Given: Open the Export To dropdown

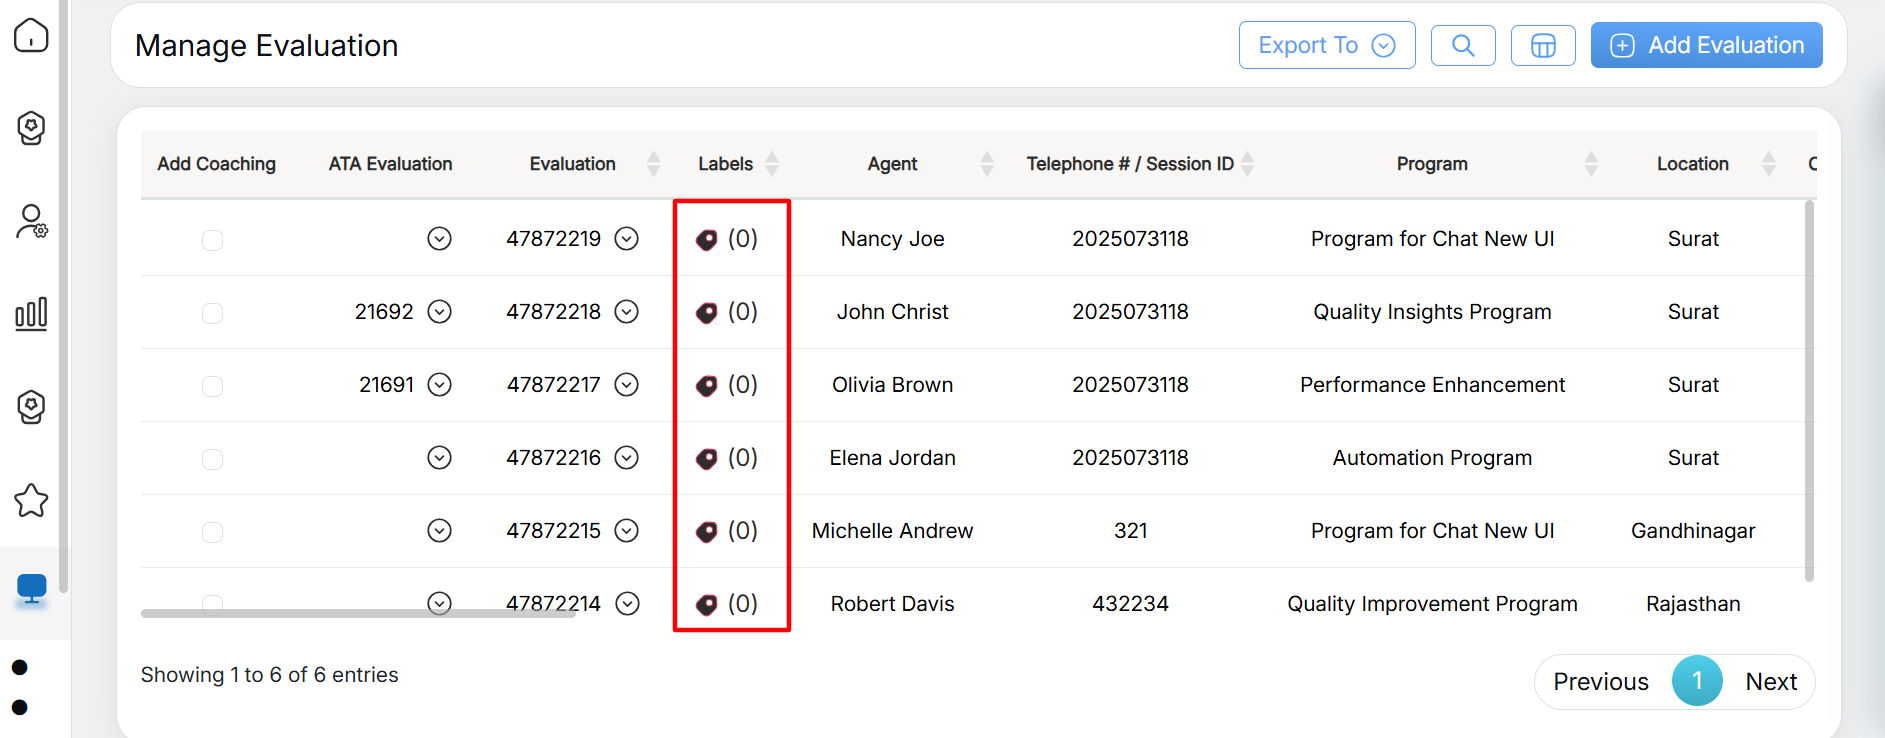Looking at the screenshot, I should click(x=1326, y=45).
